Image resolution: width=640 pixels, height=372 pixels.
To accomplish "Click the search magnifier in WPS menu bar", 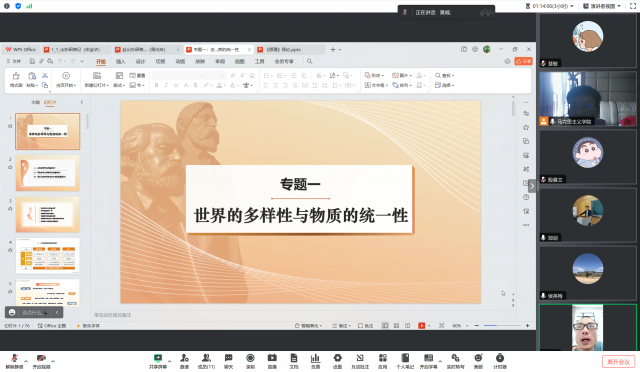I will tap(309, 61).
